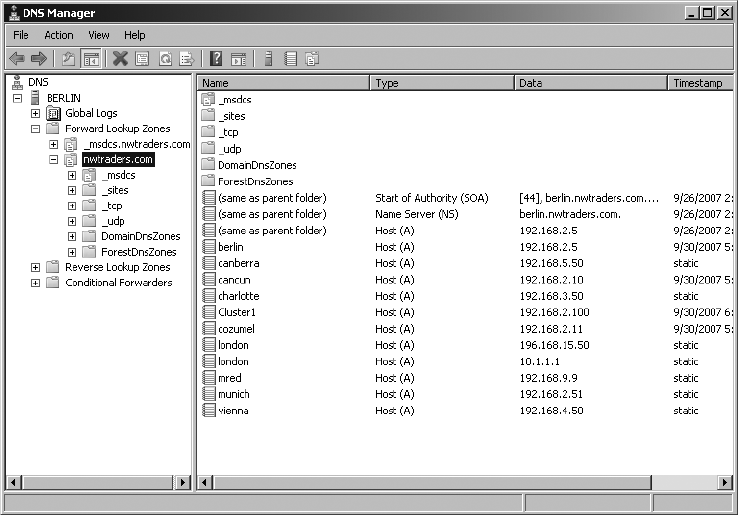738x515 pixels.
Task: Open the Properties toolbar icon
Action: pos(142,59)
